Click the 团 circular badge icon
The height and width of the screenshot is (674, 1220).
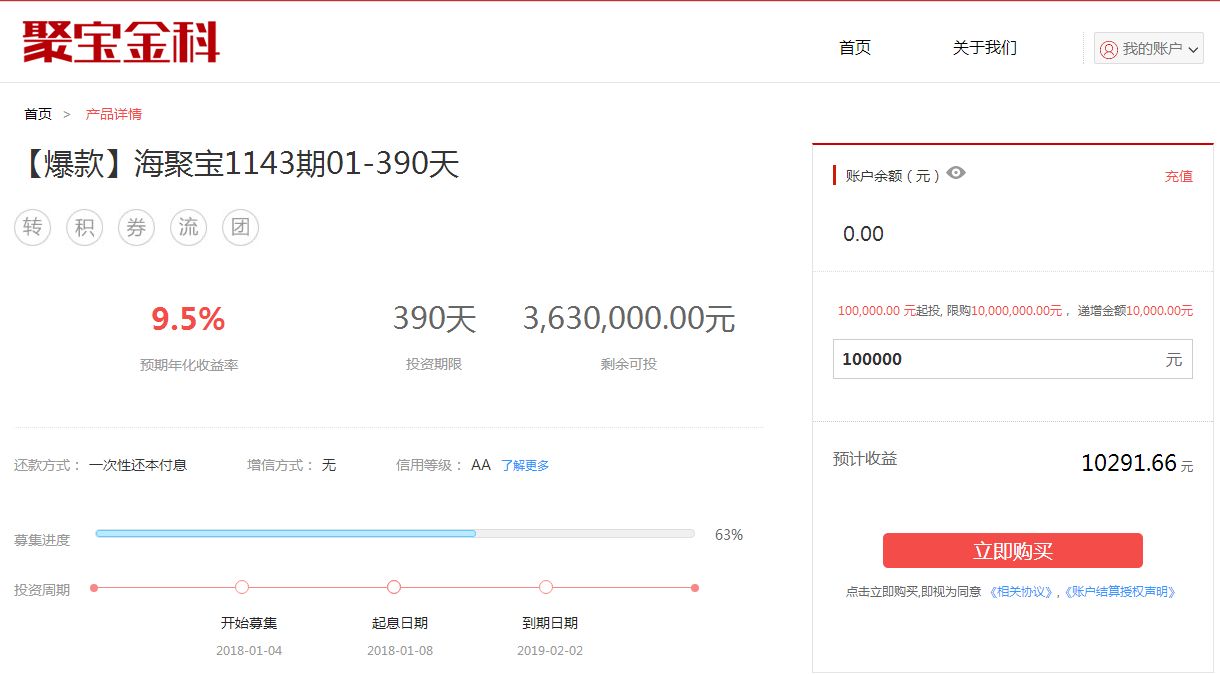[240, 227]
